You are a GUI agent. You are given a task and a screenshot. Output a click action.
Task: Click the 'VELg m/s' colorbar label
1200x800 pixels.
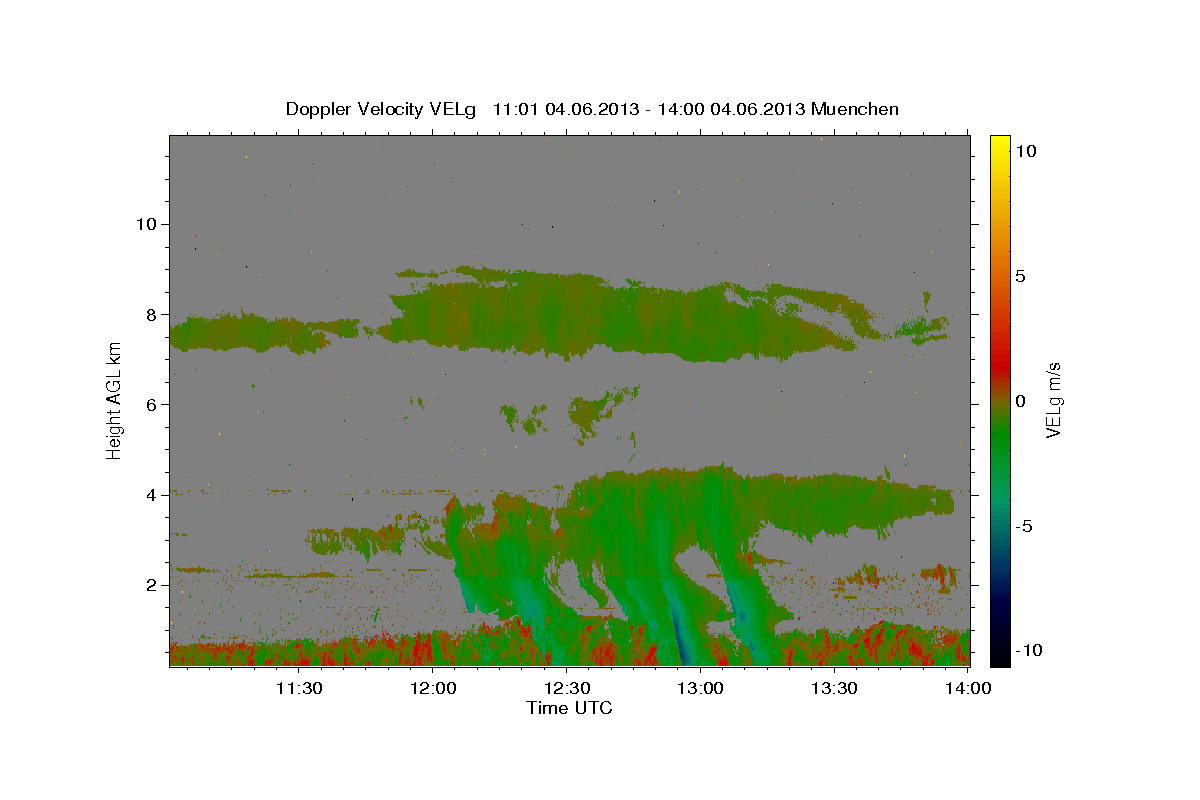pos(1053,401)
